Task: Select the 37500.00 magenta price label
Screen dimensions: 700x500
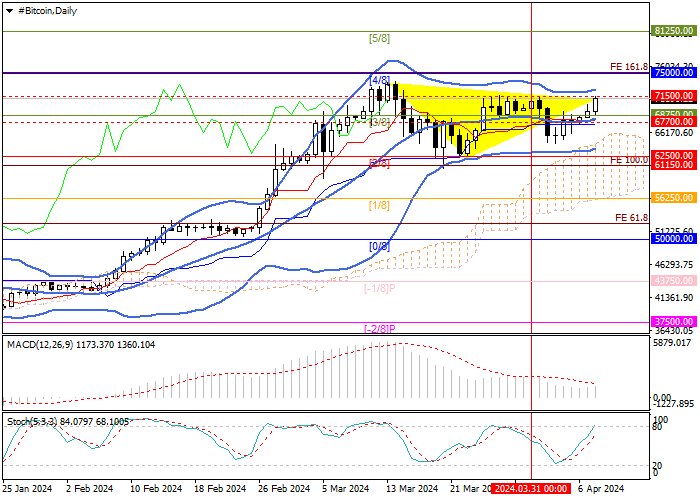Action: coord(674,321)
